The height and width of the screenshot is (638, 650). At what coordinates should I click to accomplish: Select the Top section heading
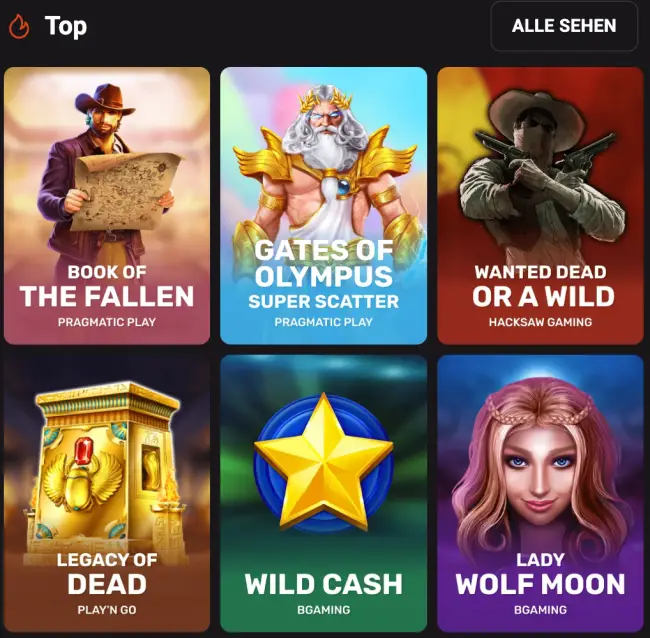point(66,27)
